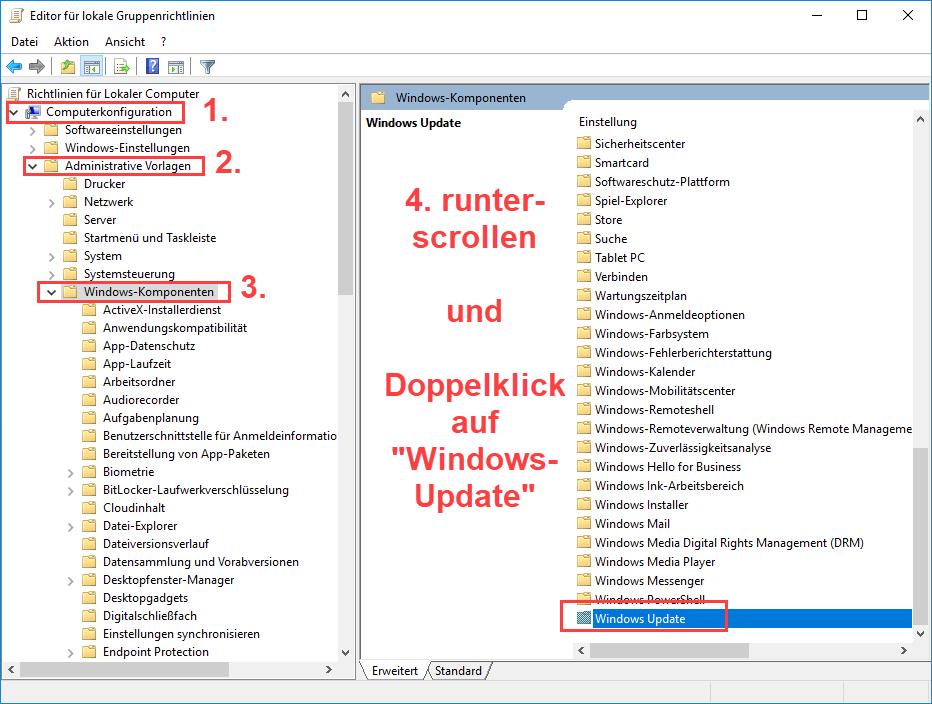Click the Windows Update selected folder icon
The height and width of the screenshot is (704, 932).
click(584, 618)
